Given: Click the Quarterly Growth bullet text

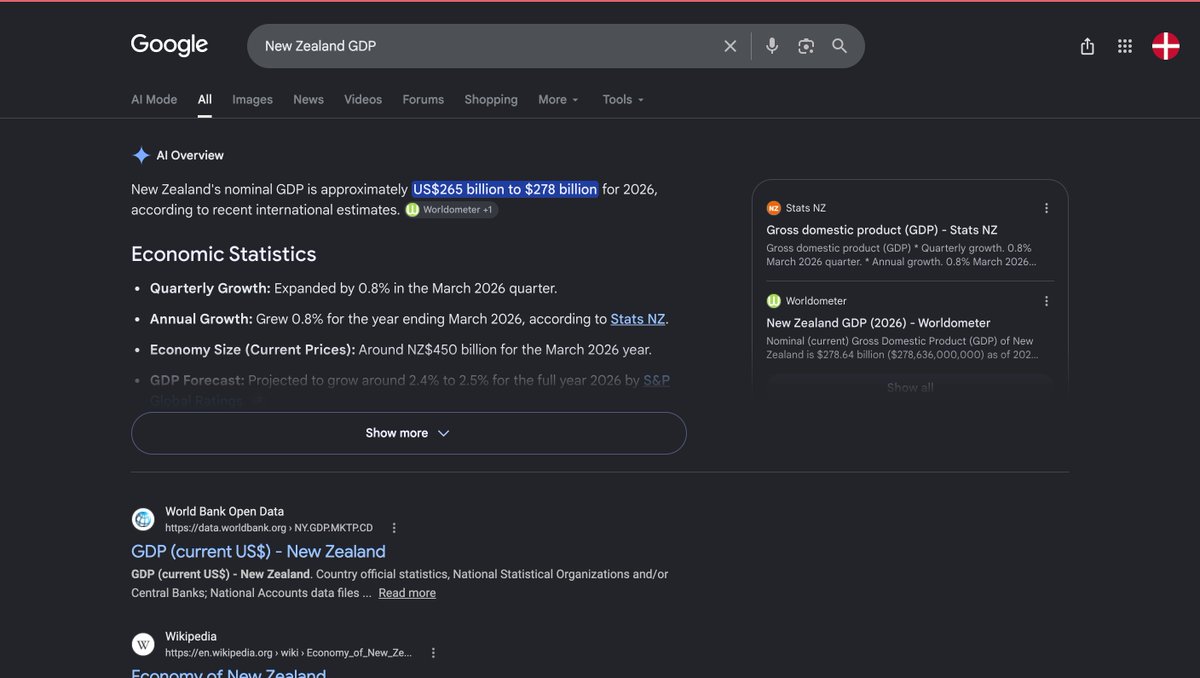Looking at the screenshot, I should [353, 288].
